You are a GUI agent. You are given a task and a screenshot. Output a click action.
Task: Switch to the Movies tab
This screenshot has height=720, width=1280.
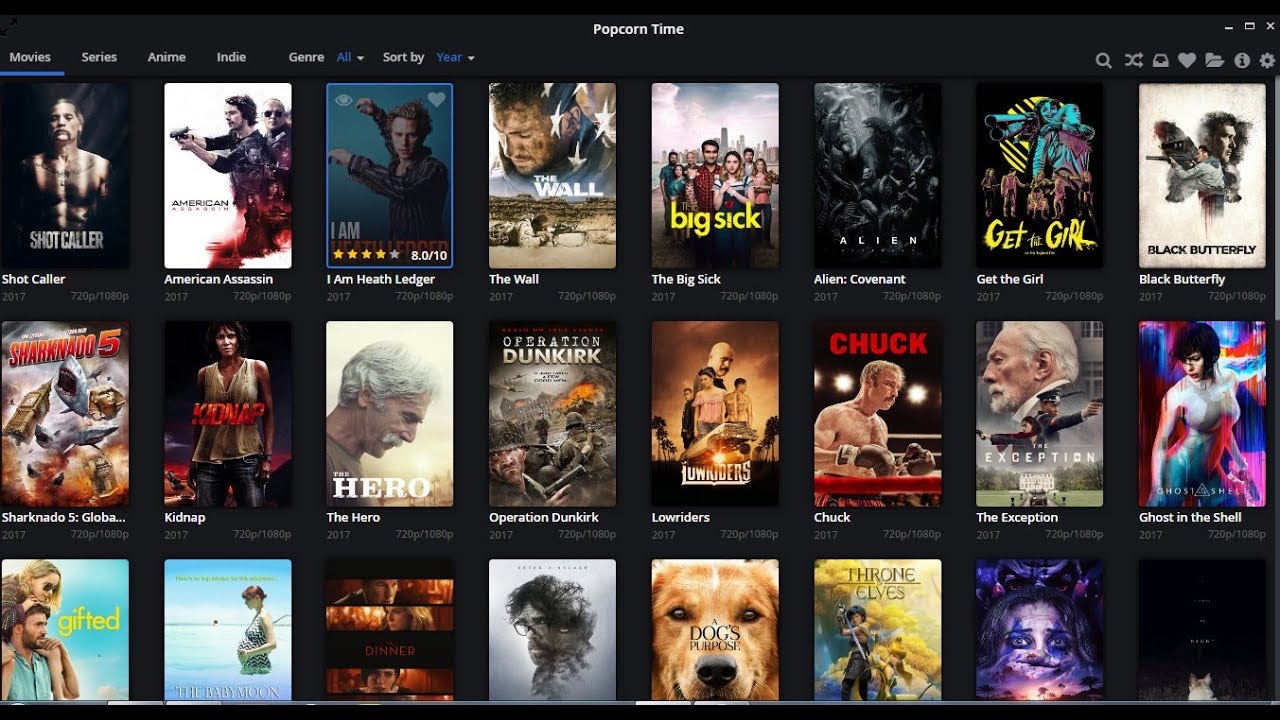(30, 57)
